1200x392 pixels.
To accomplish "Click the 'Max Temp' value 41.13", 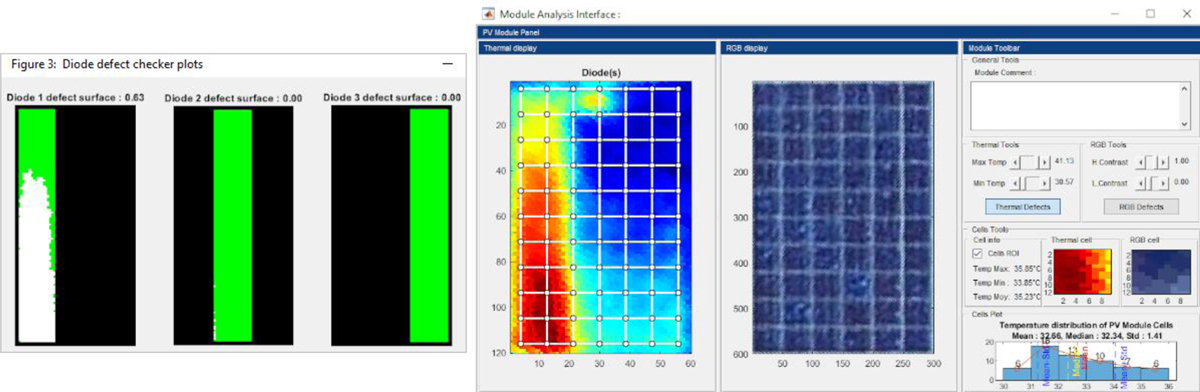I will 1064,161.
